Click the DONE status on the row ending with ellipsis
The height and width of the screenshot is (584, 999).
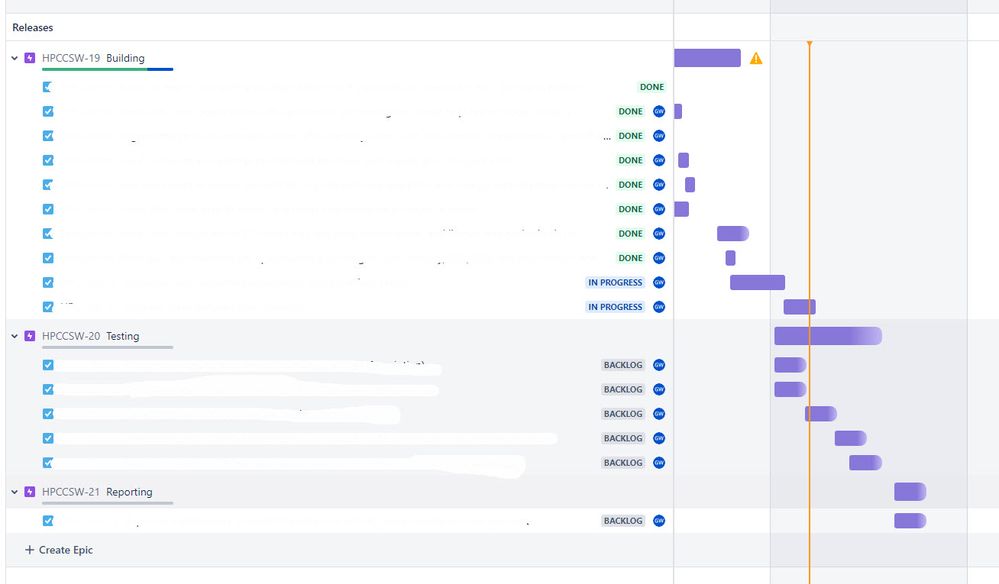[630, 136]
